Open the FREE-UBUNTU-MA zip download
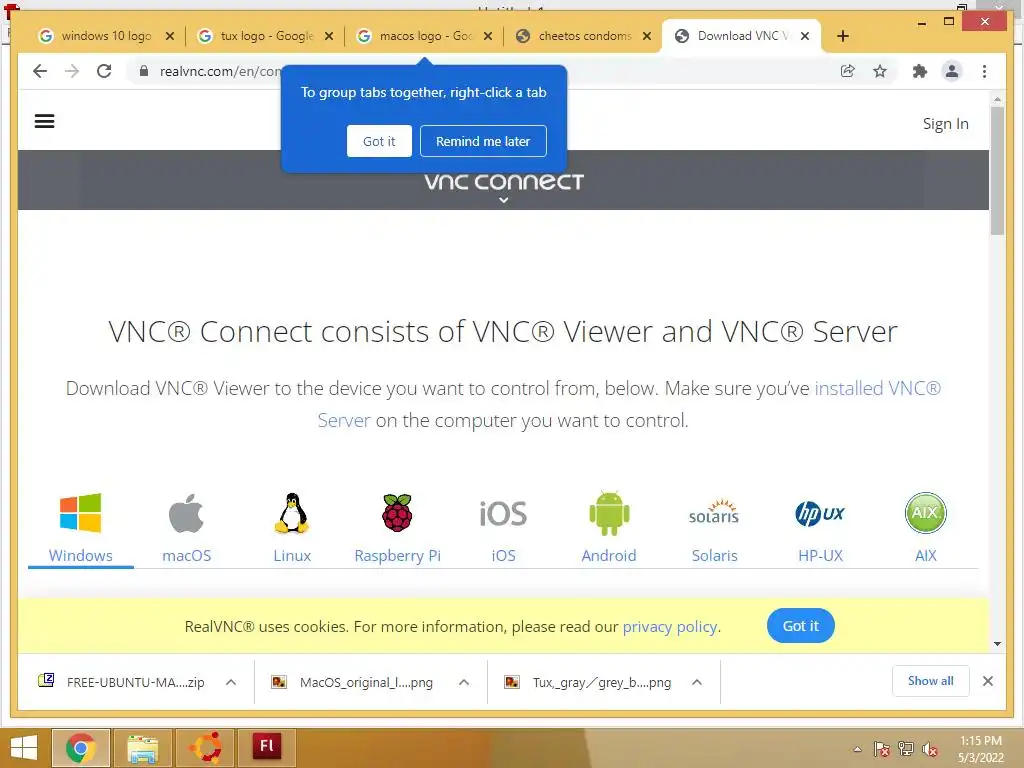Screen dimensions: 1024x768 pyautogui.click(x=135, y=682)
